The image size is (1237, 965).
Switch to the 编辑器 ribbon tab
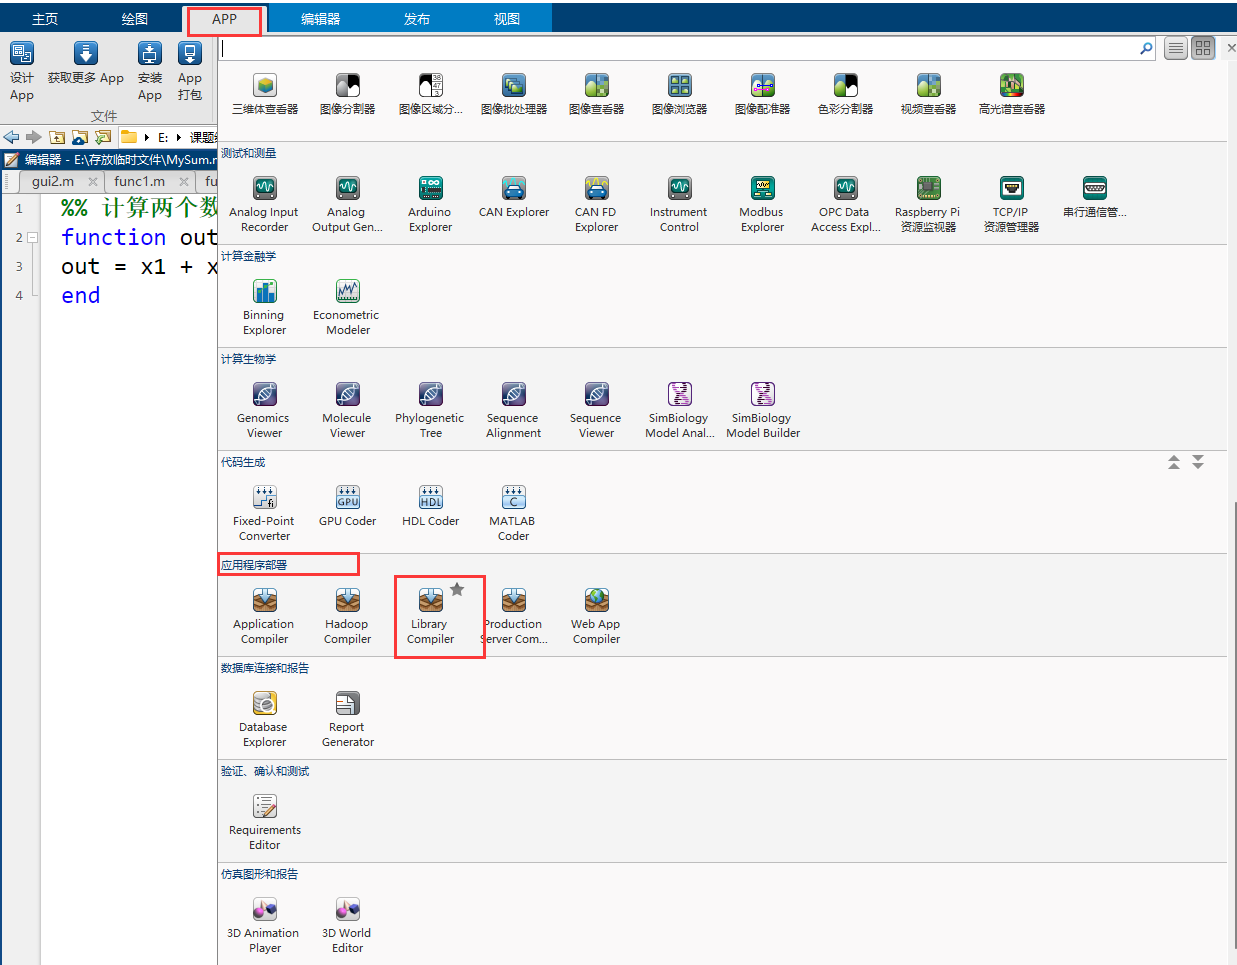coord(321,19)
